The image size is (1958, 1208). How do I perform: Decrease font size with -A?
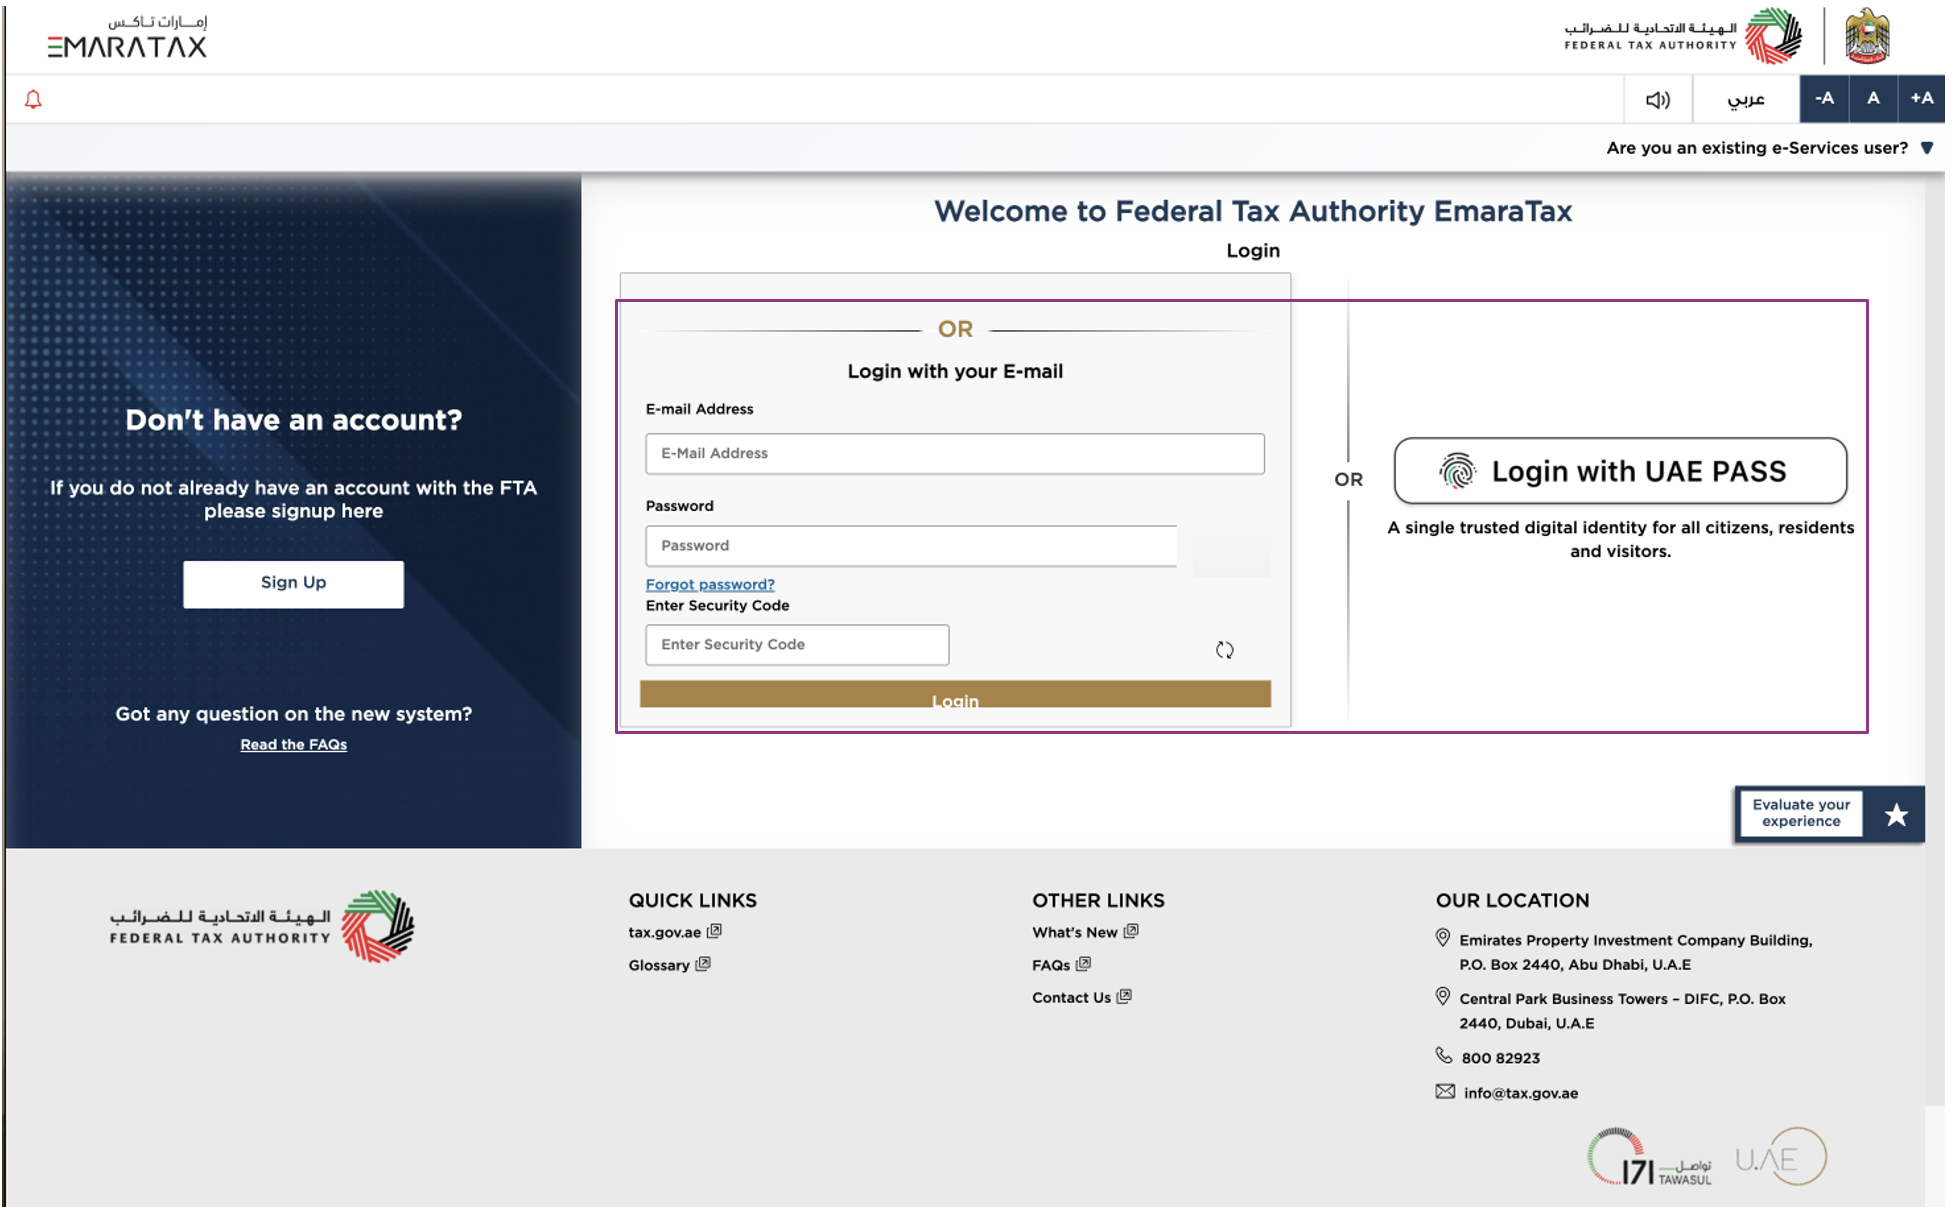tap(1824, 99)
